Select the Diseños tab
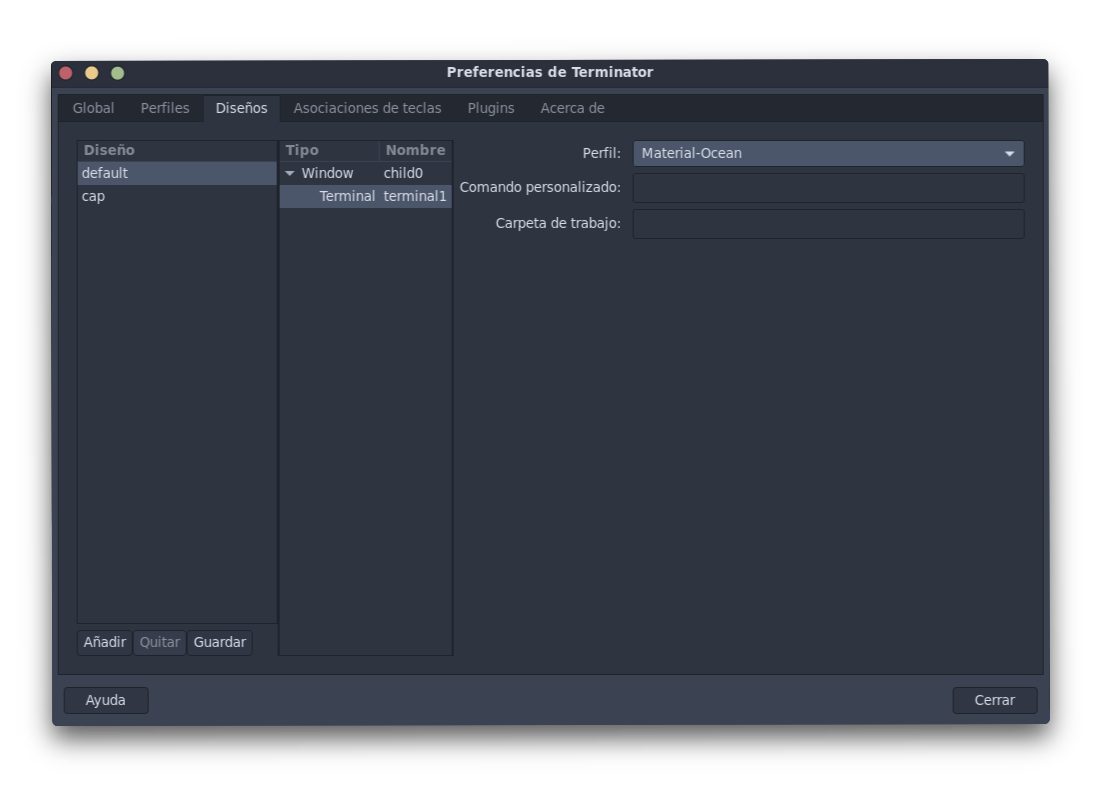Screen dimensions: 1100x786 (x=241, y=108)
